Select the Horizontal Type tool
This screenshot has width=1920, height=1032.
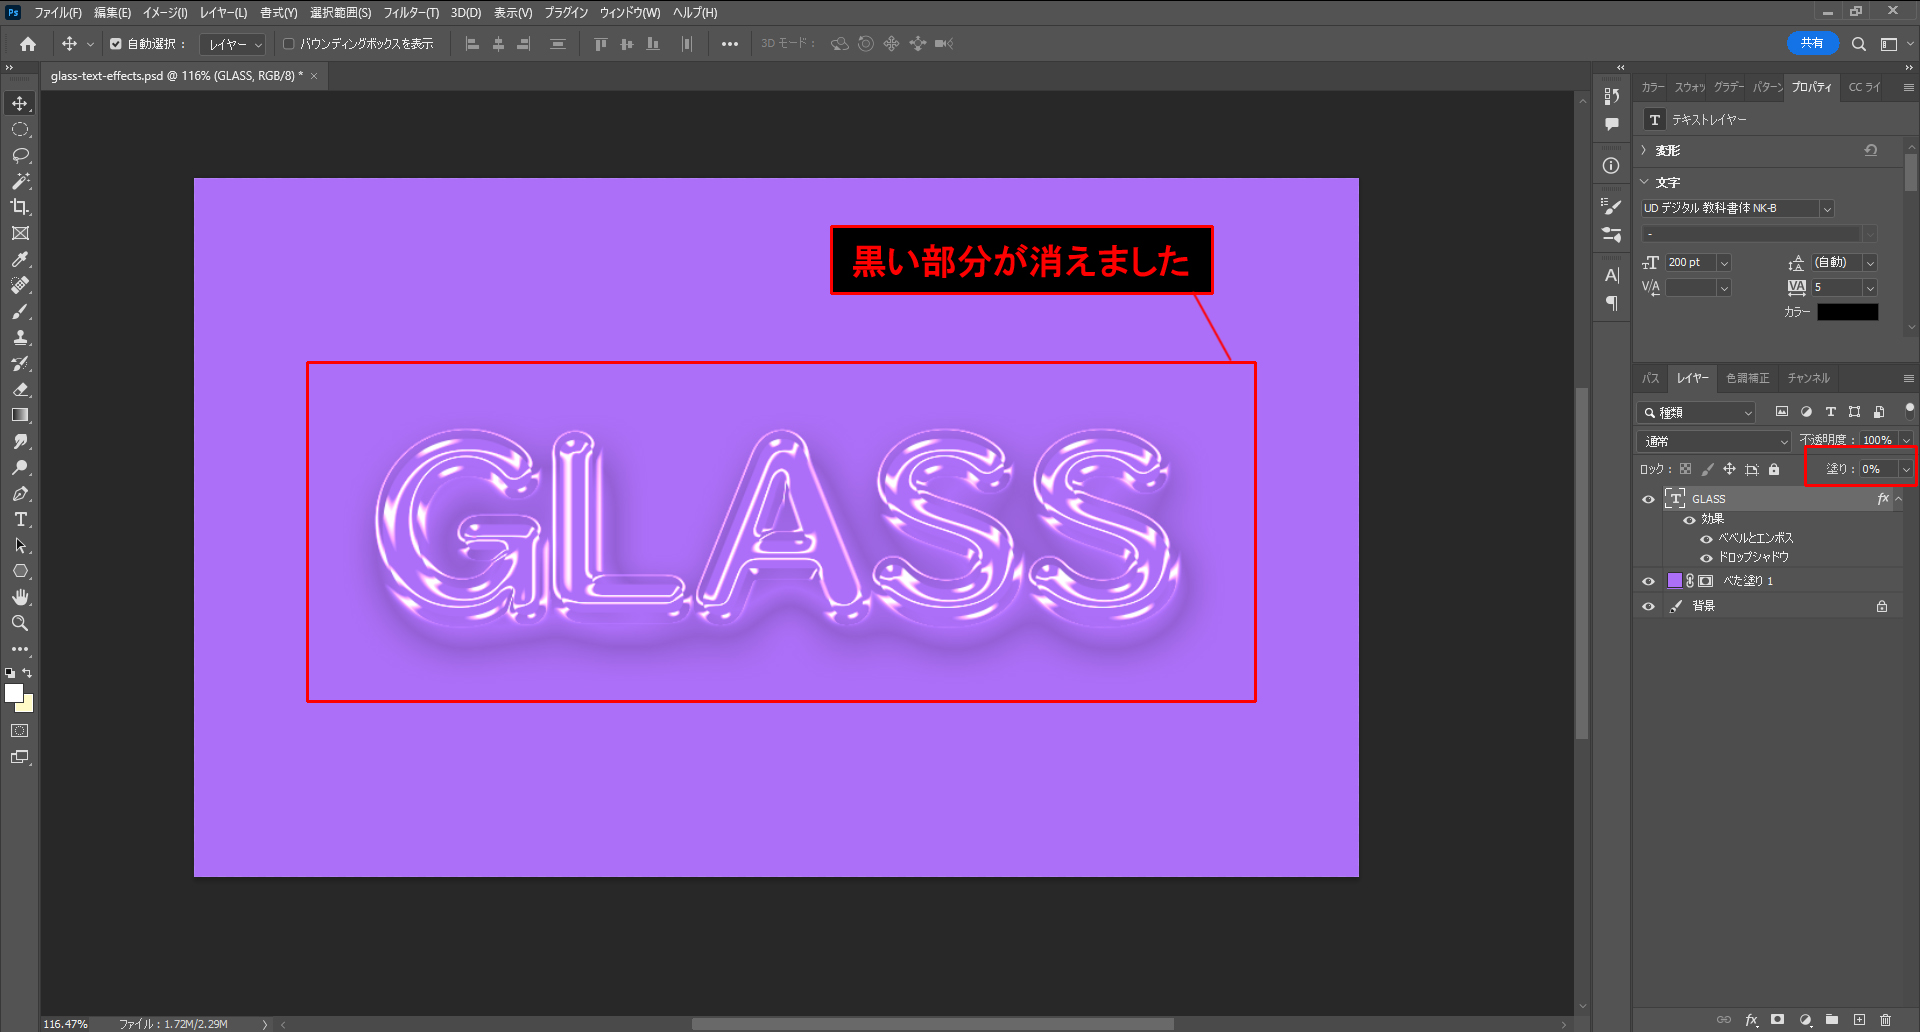(x=20, y=520)
